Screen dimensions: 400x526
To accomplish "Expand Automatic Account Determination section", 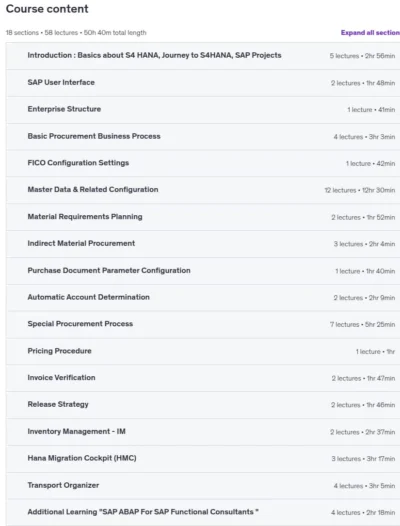I will (203, 298).
